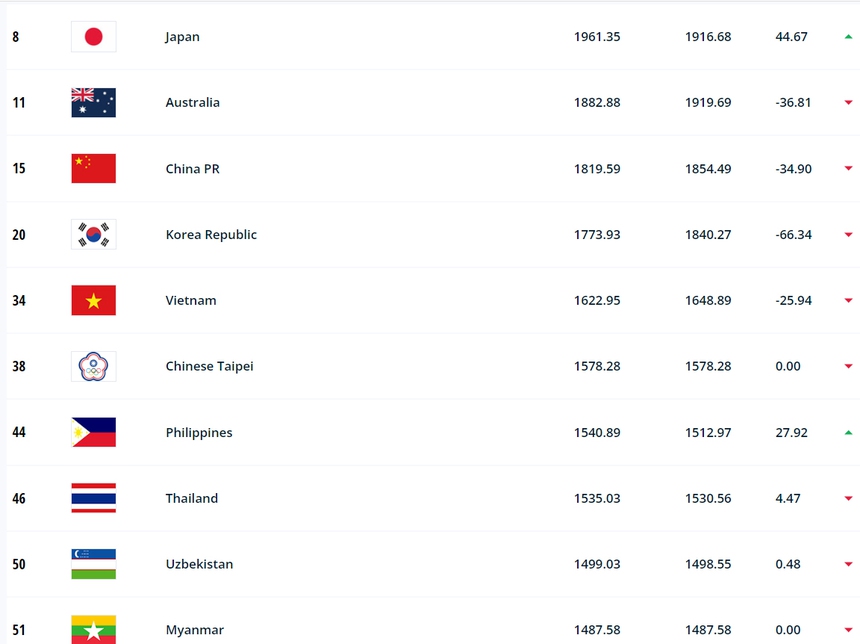Click China PR's points value 1819.59

click(x=597, y=168)
